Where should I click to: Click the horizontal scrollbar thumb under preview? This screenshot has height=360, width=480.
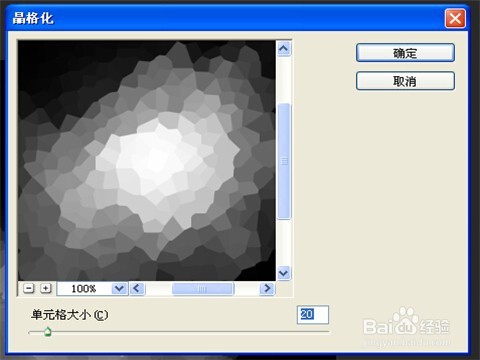(203, 289)
